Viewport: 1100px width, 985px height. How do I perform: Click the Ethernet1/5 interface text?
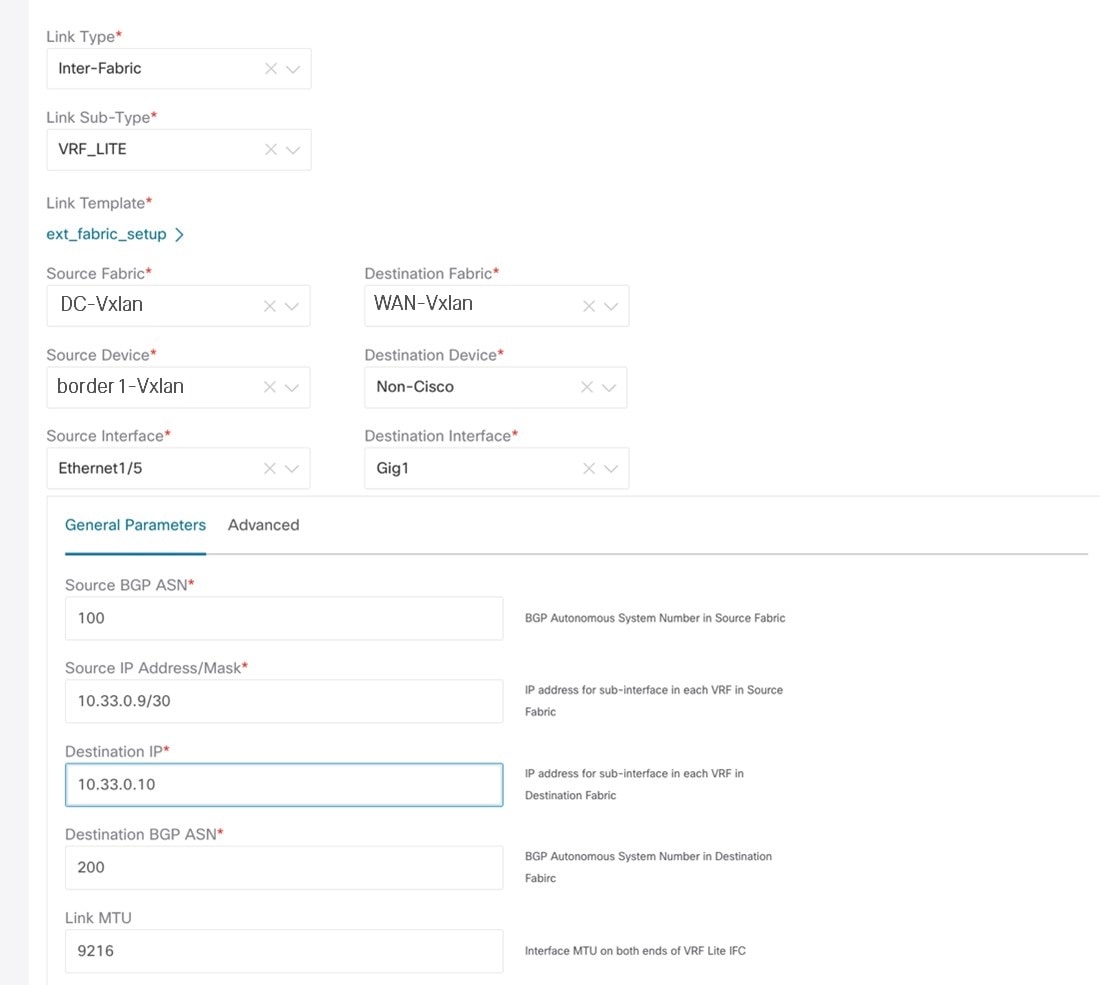(100, 468)
